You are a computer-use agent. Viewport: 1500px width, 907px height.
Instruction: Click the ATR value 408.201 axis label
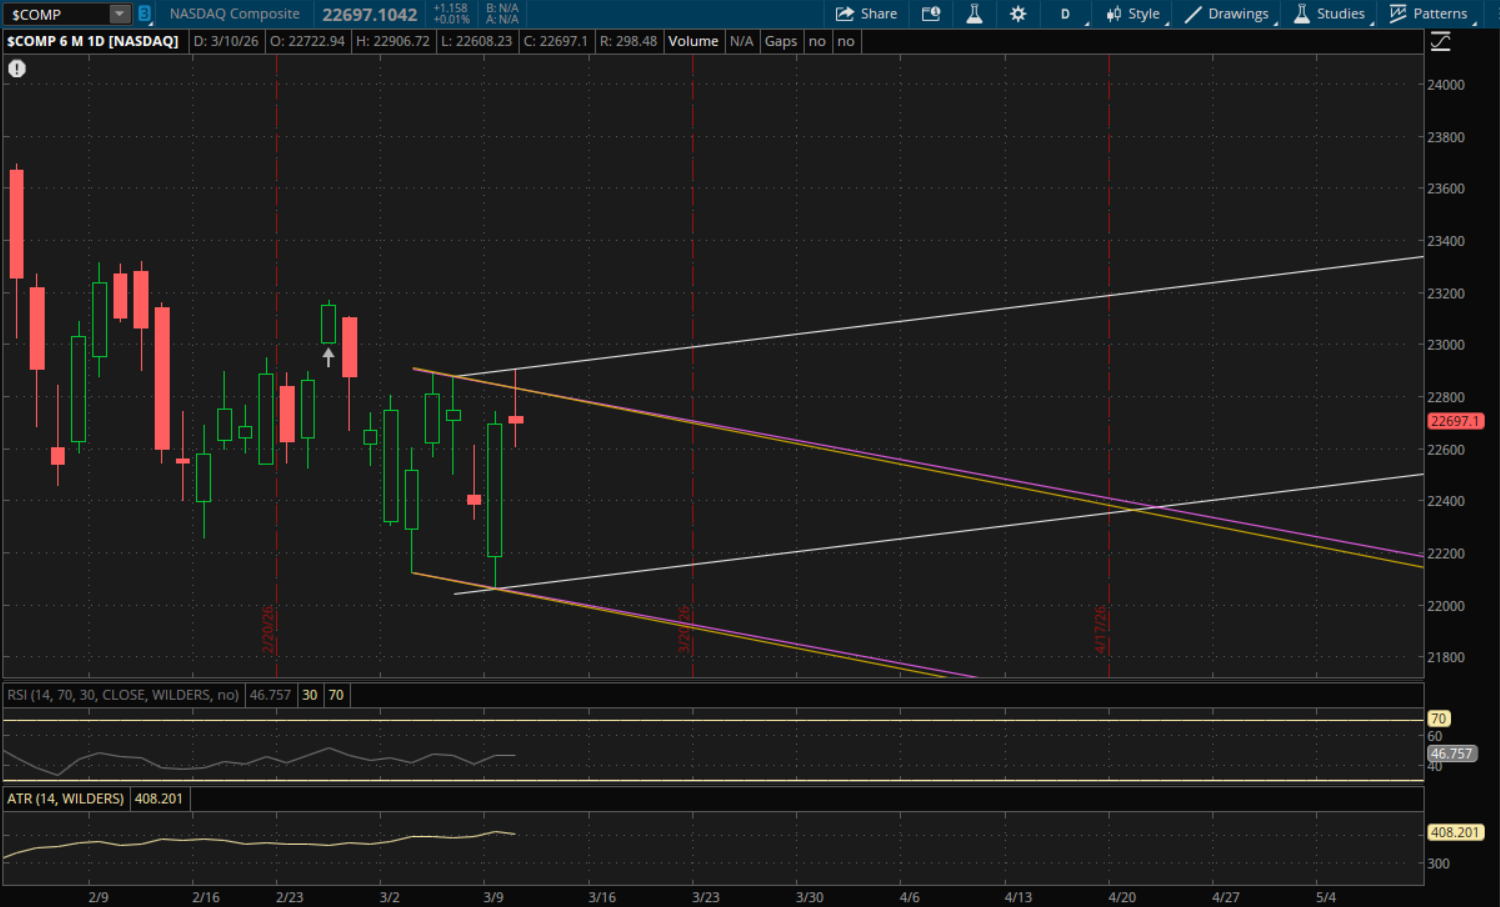click(x=1455, y=832)
